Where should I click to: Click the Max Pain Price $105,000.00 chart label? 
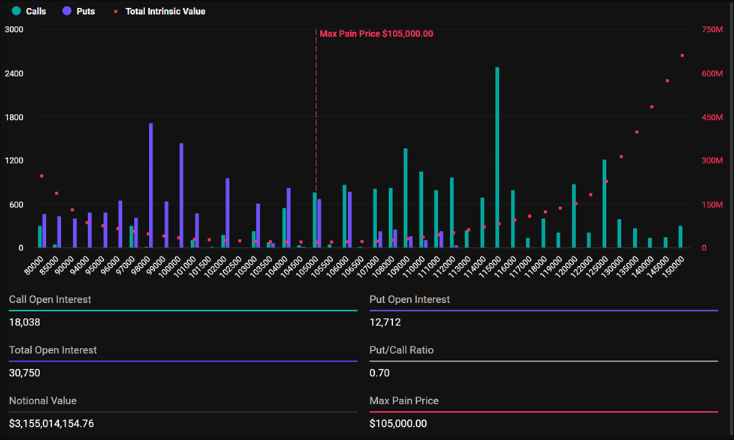tap(376, 33)
